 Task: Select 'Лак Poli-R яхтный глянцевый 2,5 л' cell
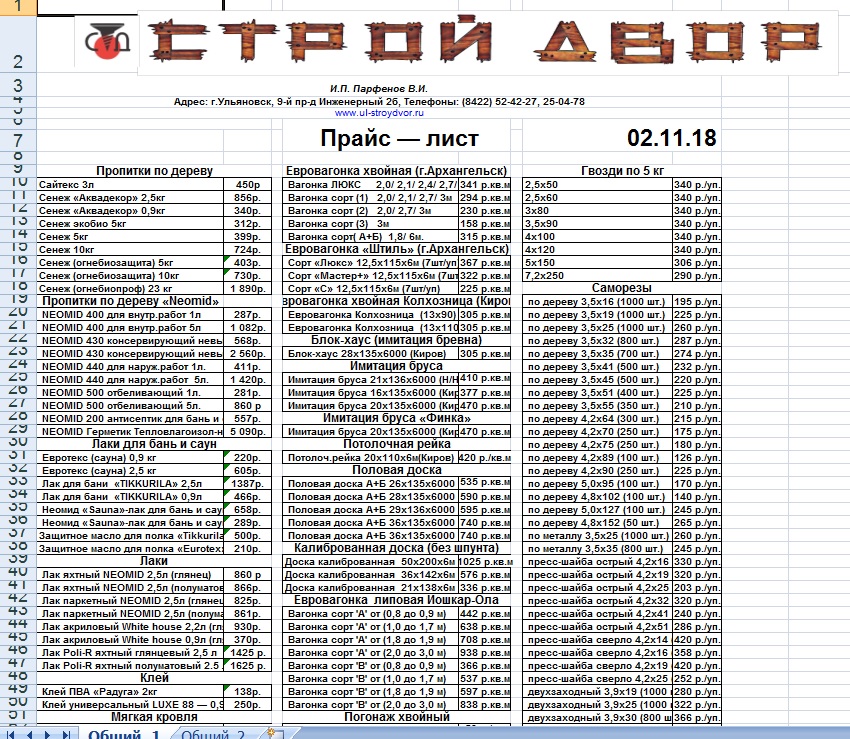[x=130, y=653]
